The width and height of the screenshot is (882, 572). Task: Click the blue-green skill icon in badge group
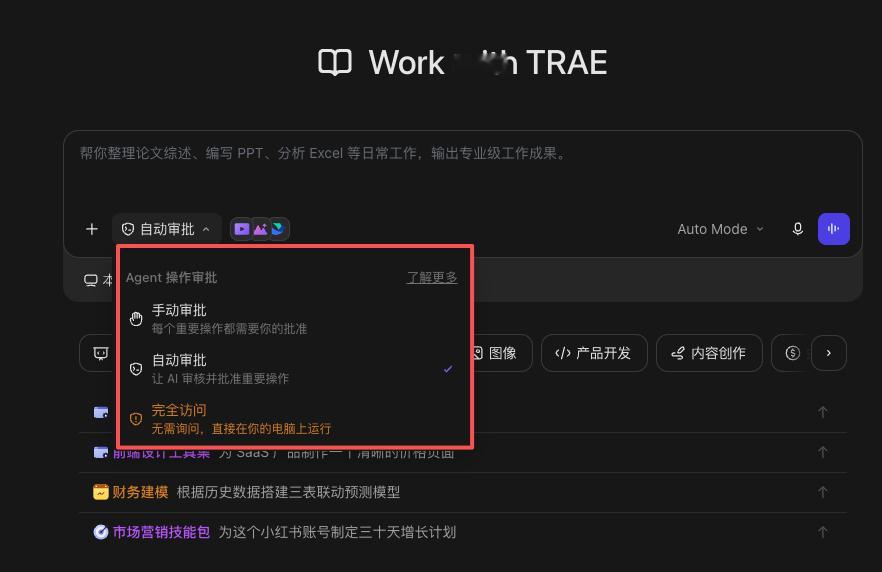coord(278,229)
